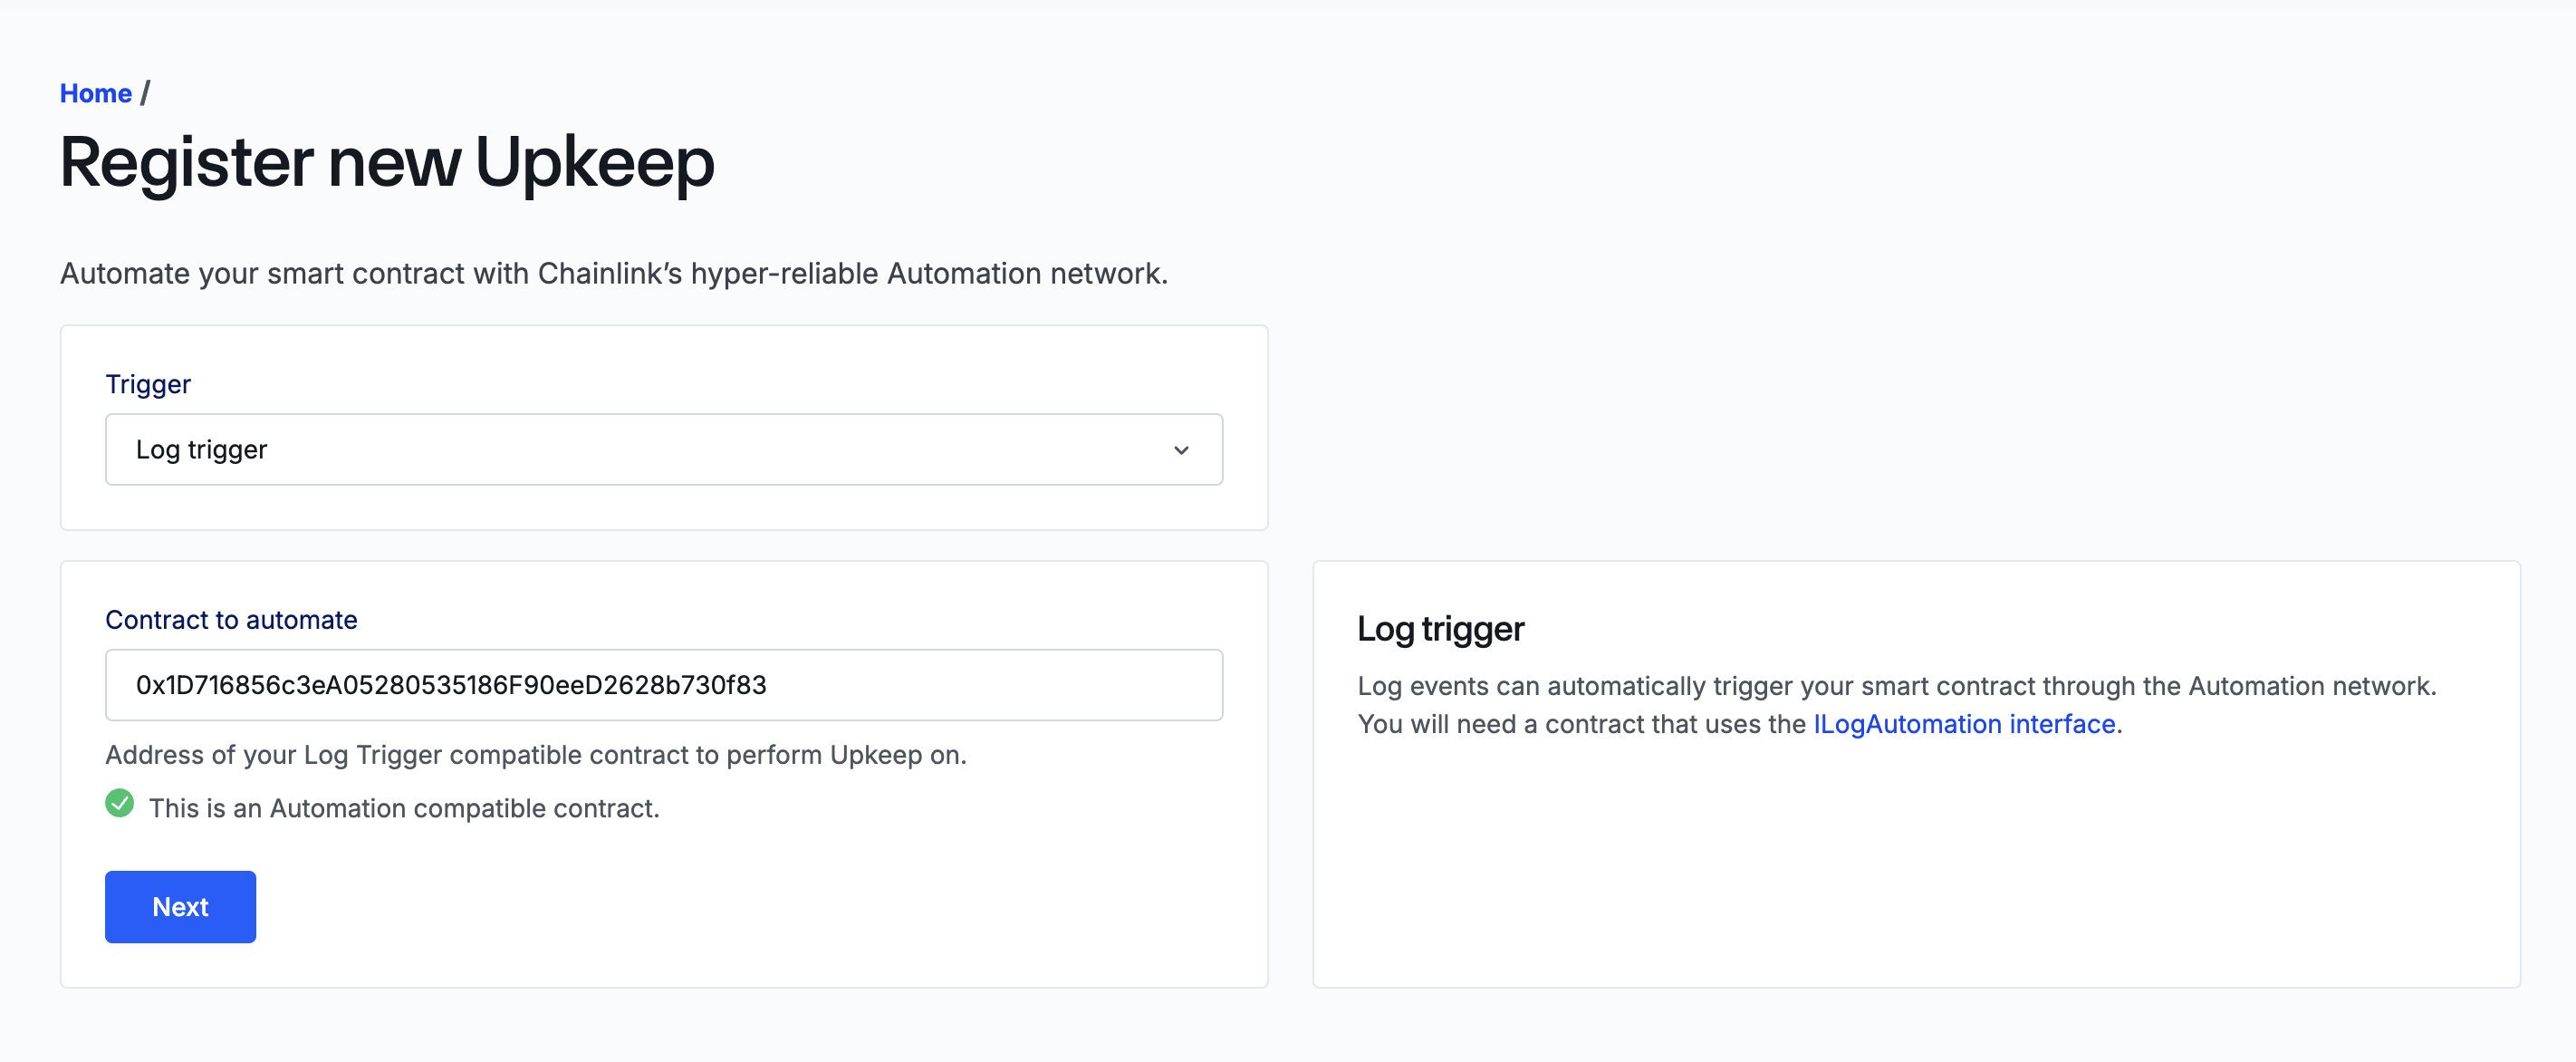This screenshot has width=2576, height=1062.
Task: Focus the Contract to automate address field
Action: click(x=663, y=685)
